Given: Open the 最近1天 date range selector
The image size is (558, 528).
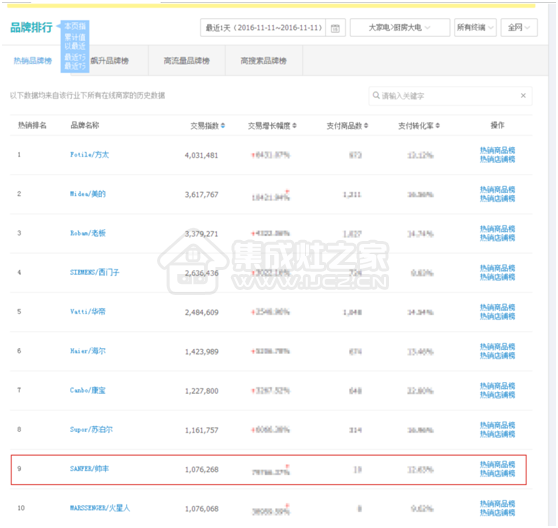Looking at the screenshot, I should 263,27.
